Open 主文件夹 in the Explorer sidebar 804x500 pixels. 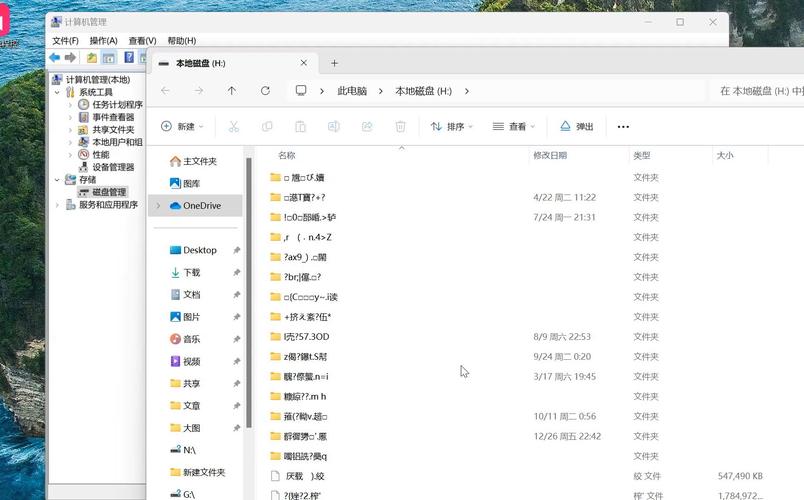point(193,161)
